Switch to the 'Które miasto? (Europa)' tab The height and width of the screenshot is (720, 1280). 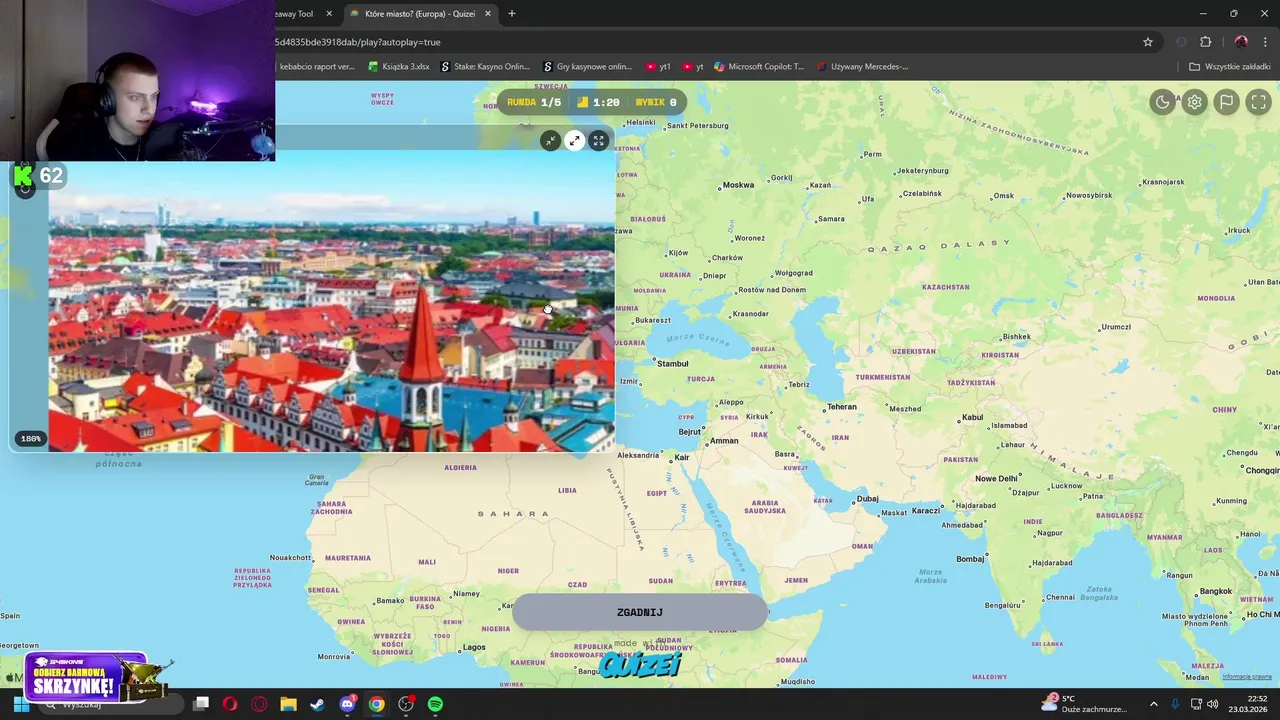point(420,14)
